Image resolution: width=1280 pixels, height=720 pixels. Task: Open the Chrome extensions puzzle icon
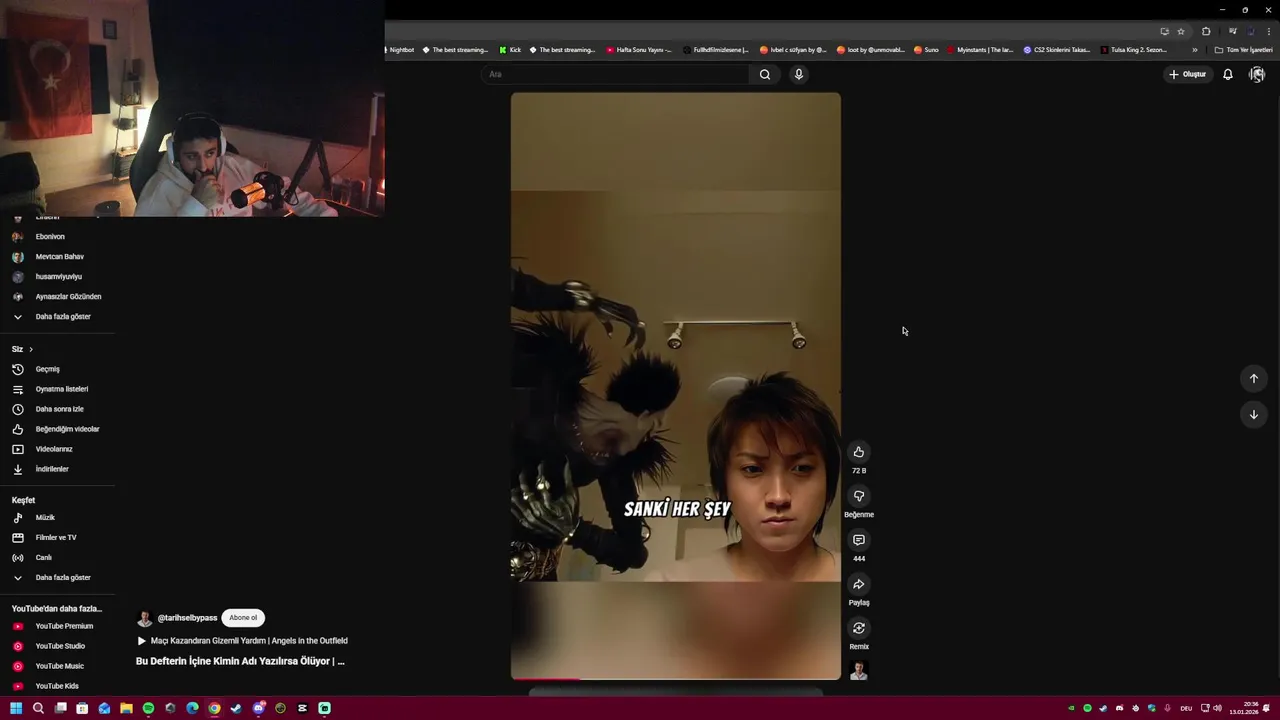(1206, 31)
